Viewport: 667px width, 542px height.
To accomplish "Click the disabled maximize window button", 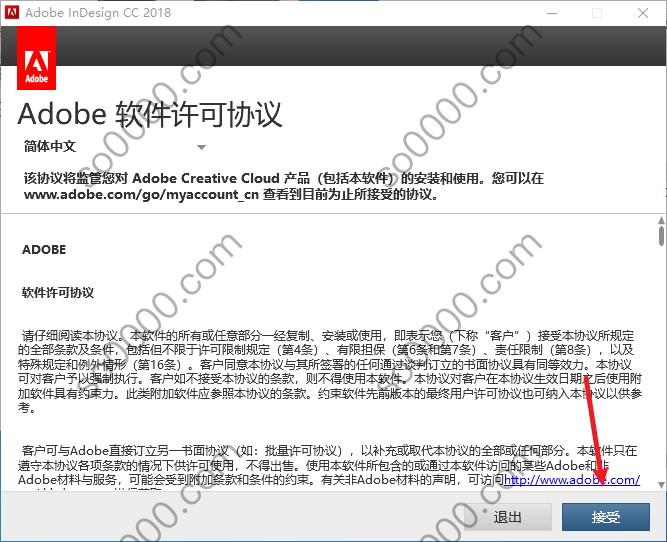I will (x=597, y=13).
